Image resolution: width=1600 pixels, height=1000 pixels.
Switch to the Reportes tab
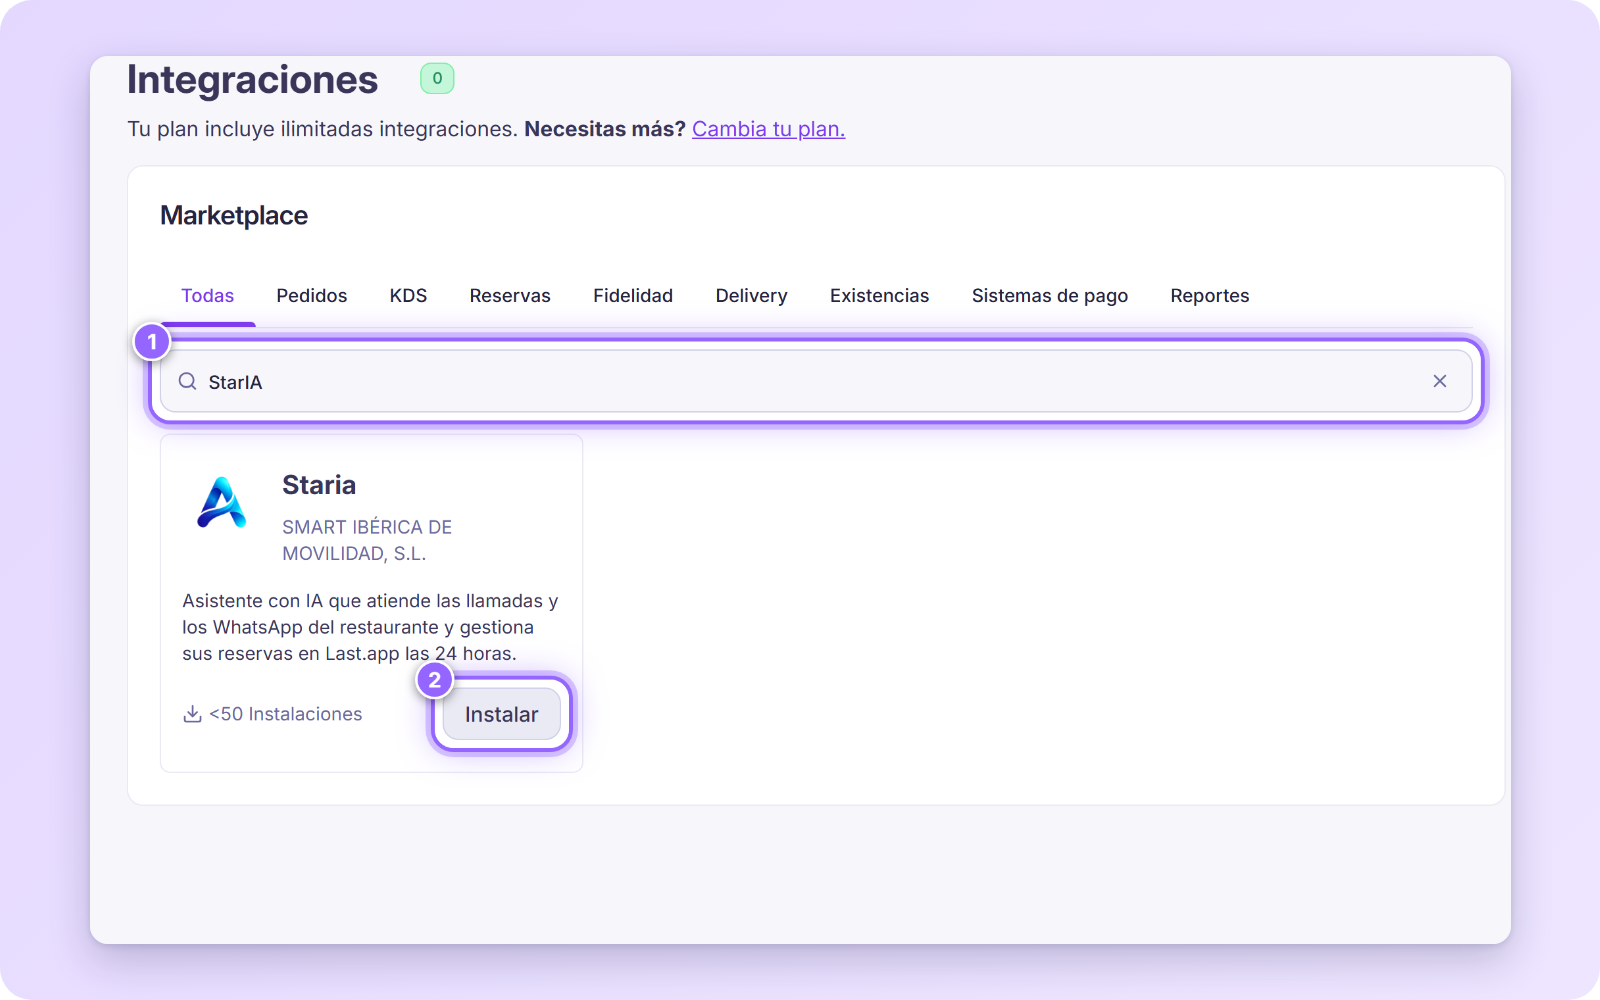(x=1210, y=296)
